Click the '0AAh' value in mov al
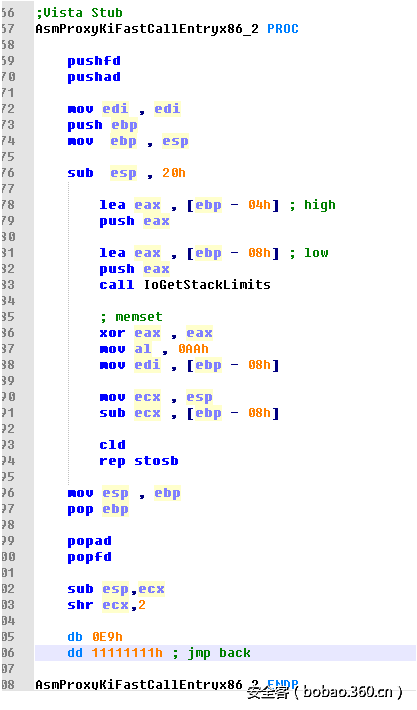Screen dimensions: 417x710 pos(193,349)
